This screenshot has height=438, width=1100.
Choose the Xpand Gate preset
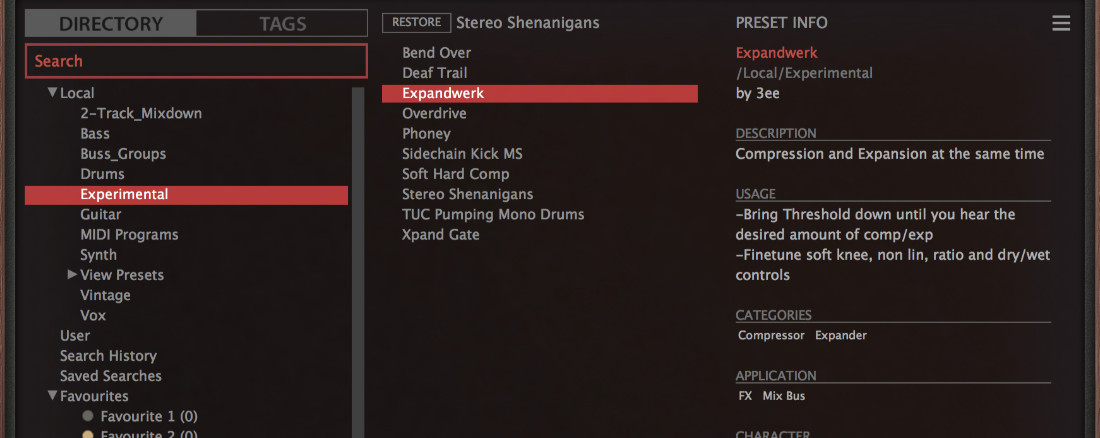[x=440, y=234]
